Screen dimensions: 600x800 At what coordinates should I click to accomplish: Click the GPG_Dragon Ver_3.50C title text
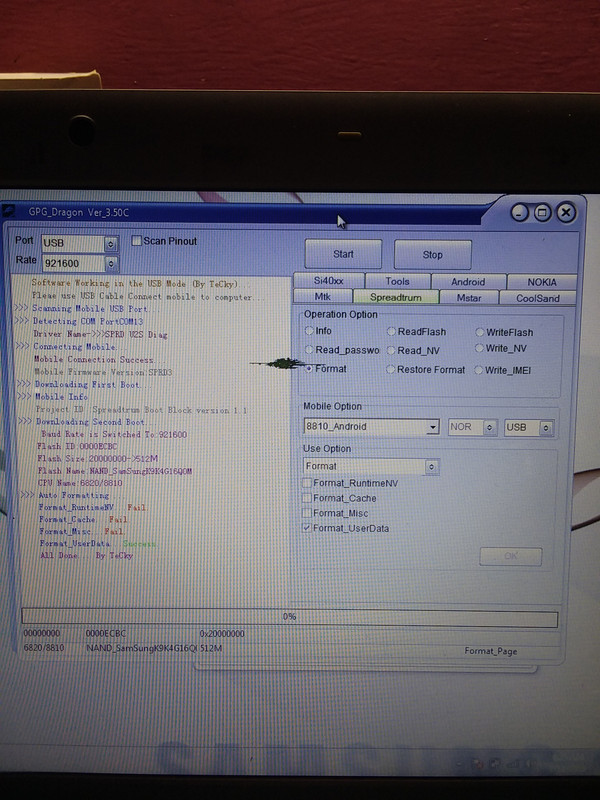pyautogui.click(x=78, y=212)
